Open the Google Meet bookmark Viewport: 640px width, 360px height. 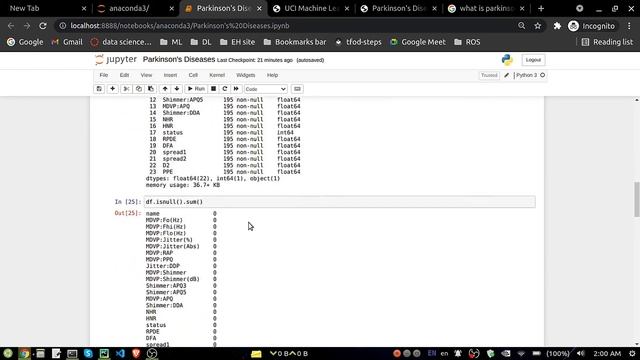(x=418, y=42)
